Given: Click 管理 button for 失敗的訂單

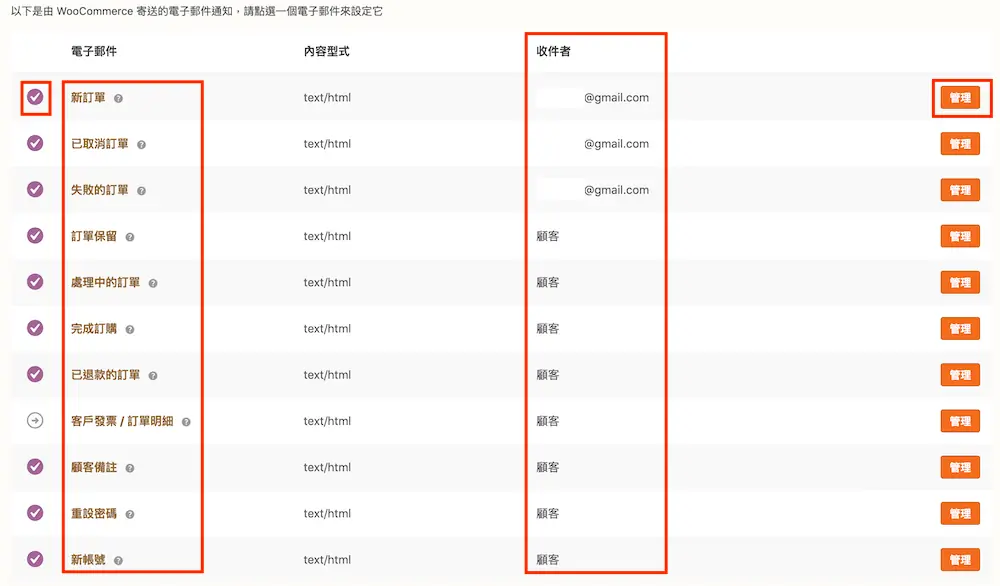Looking at the screenshot, I should [x=960, y=190].
